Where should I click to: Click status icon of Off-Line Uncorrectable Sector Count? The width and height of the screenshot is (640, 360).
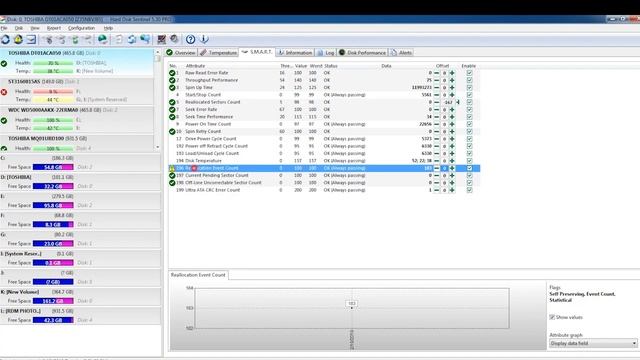[172, 183]
